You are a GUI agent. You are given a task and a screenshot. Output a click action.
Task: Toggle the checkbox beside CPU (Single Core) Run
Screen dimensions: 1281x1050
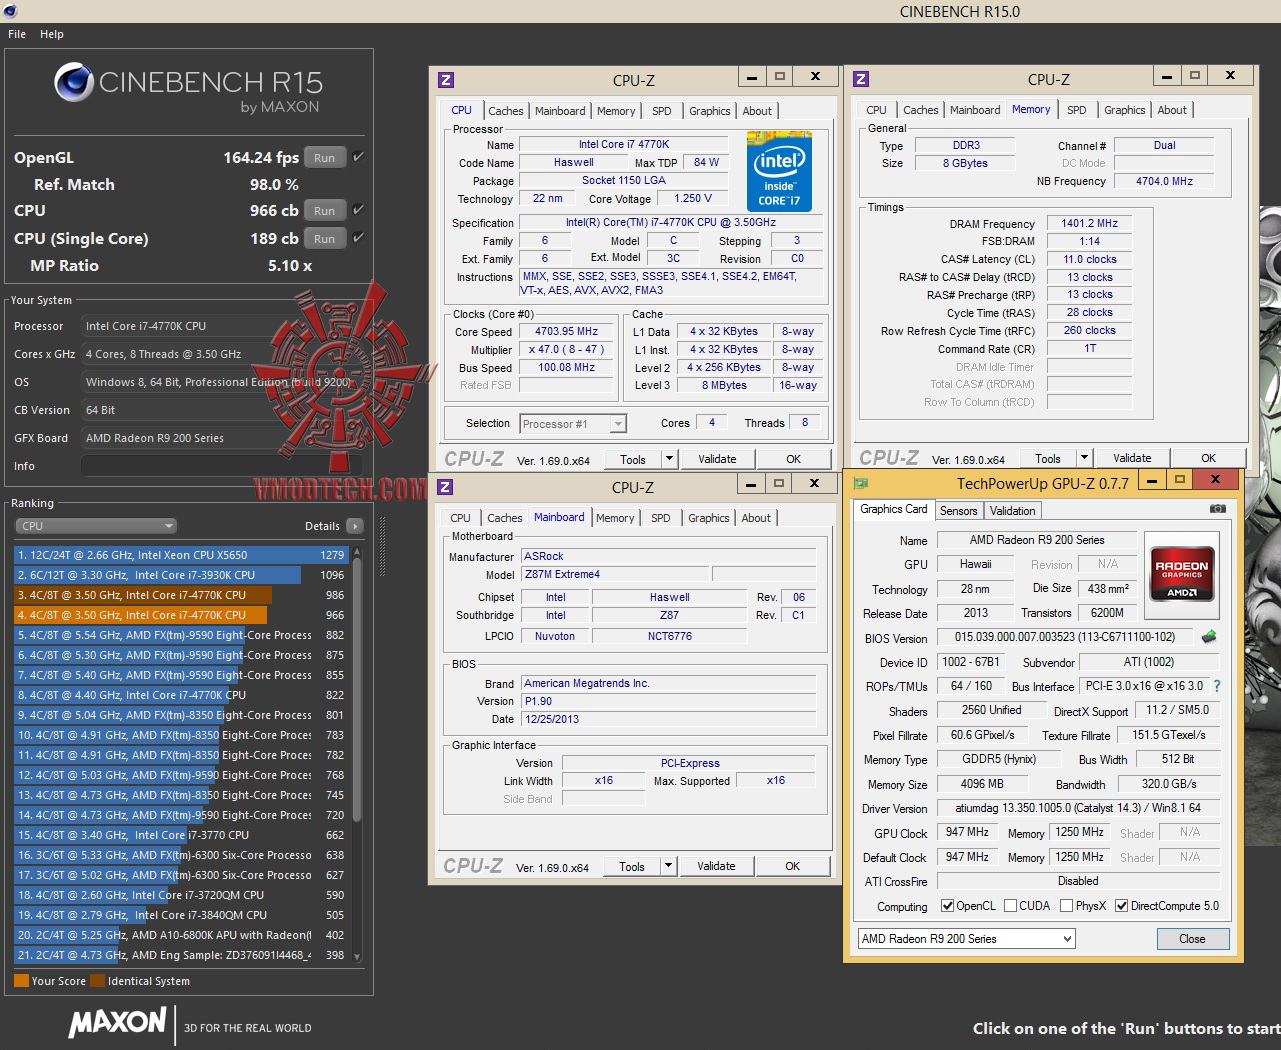(x=358, y=238)
